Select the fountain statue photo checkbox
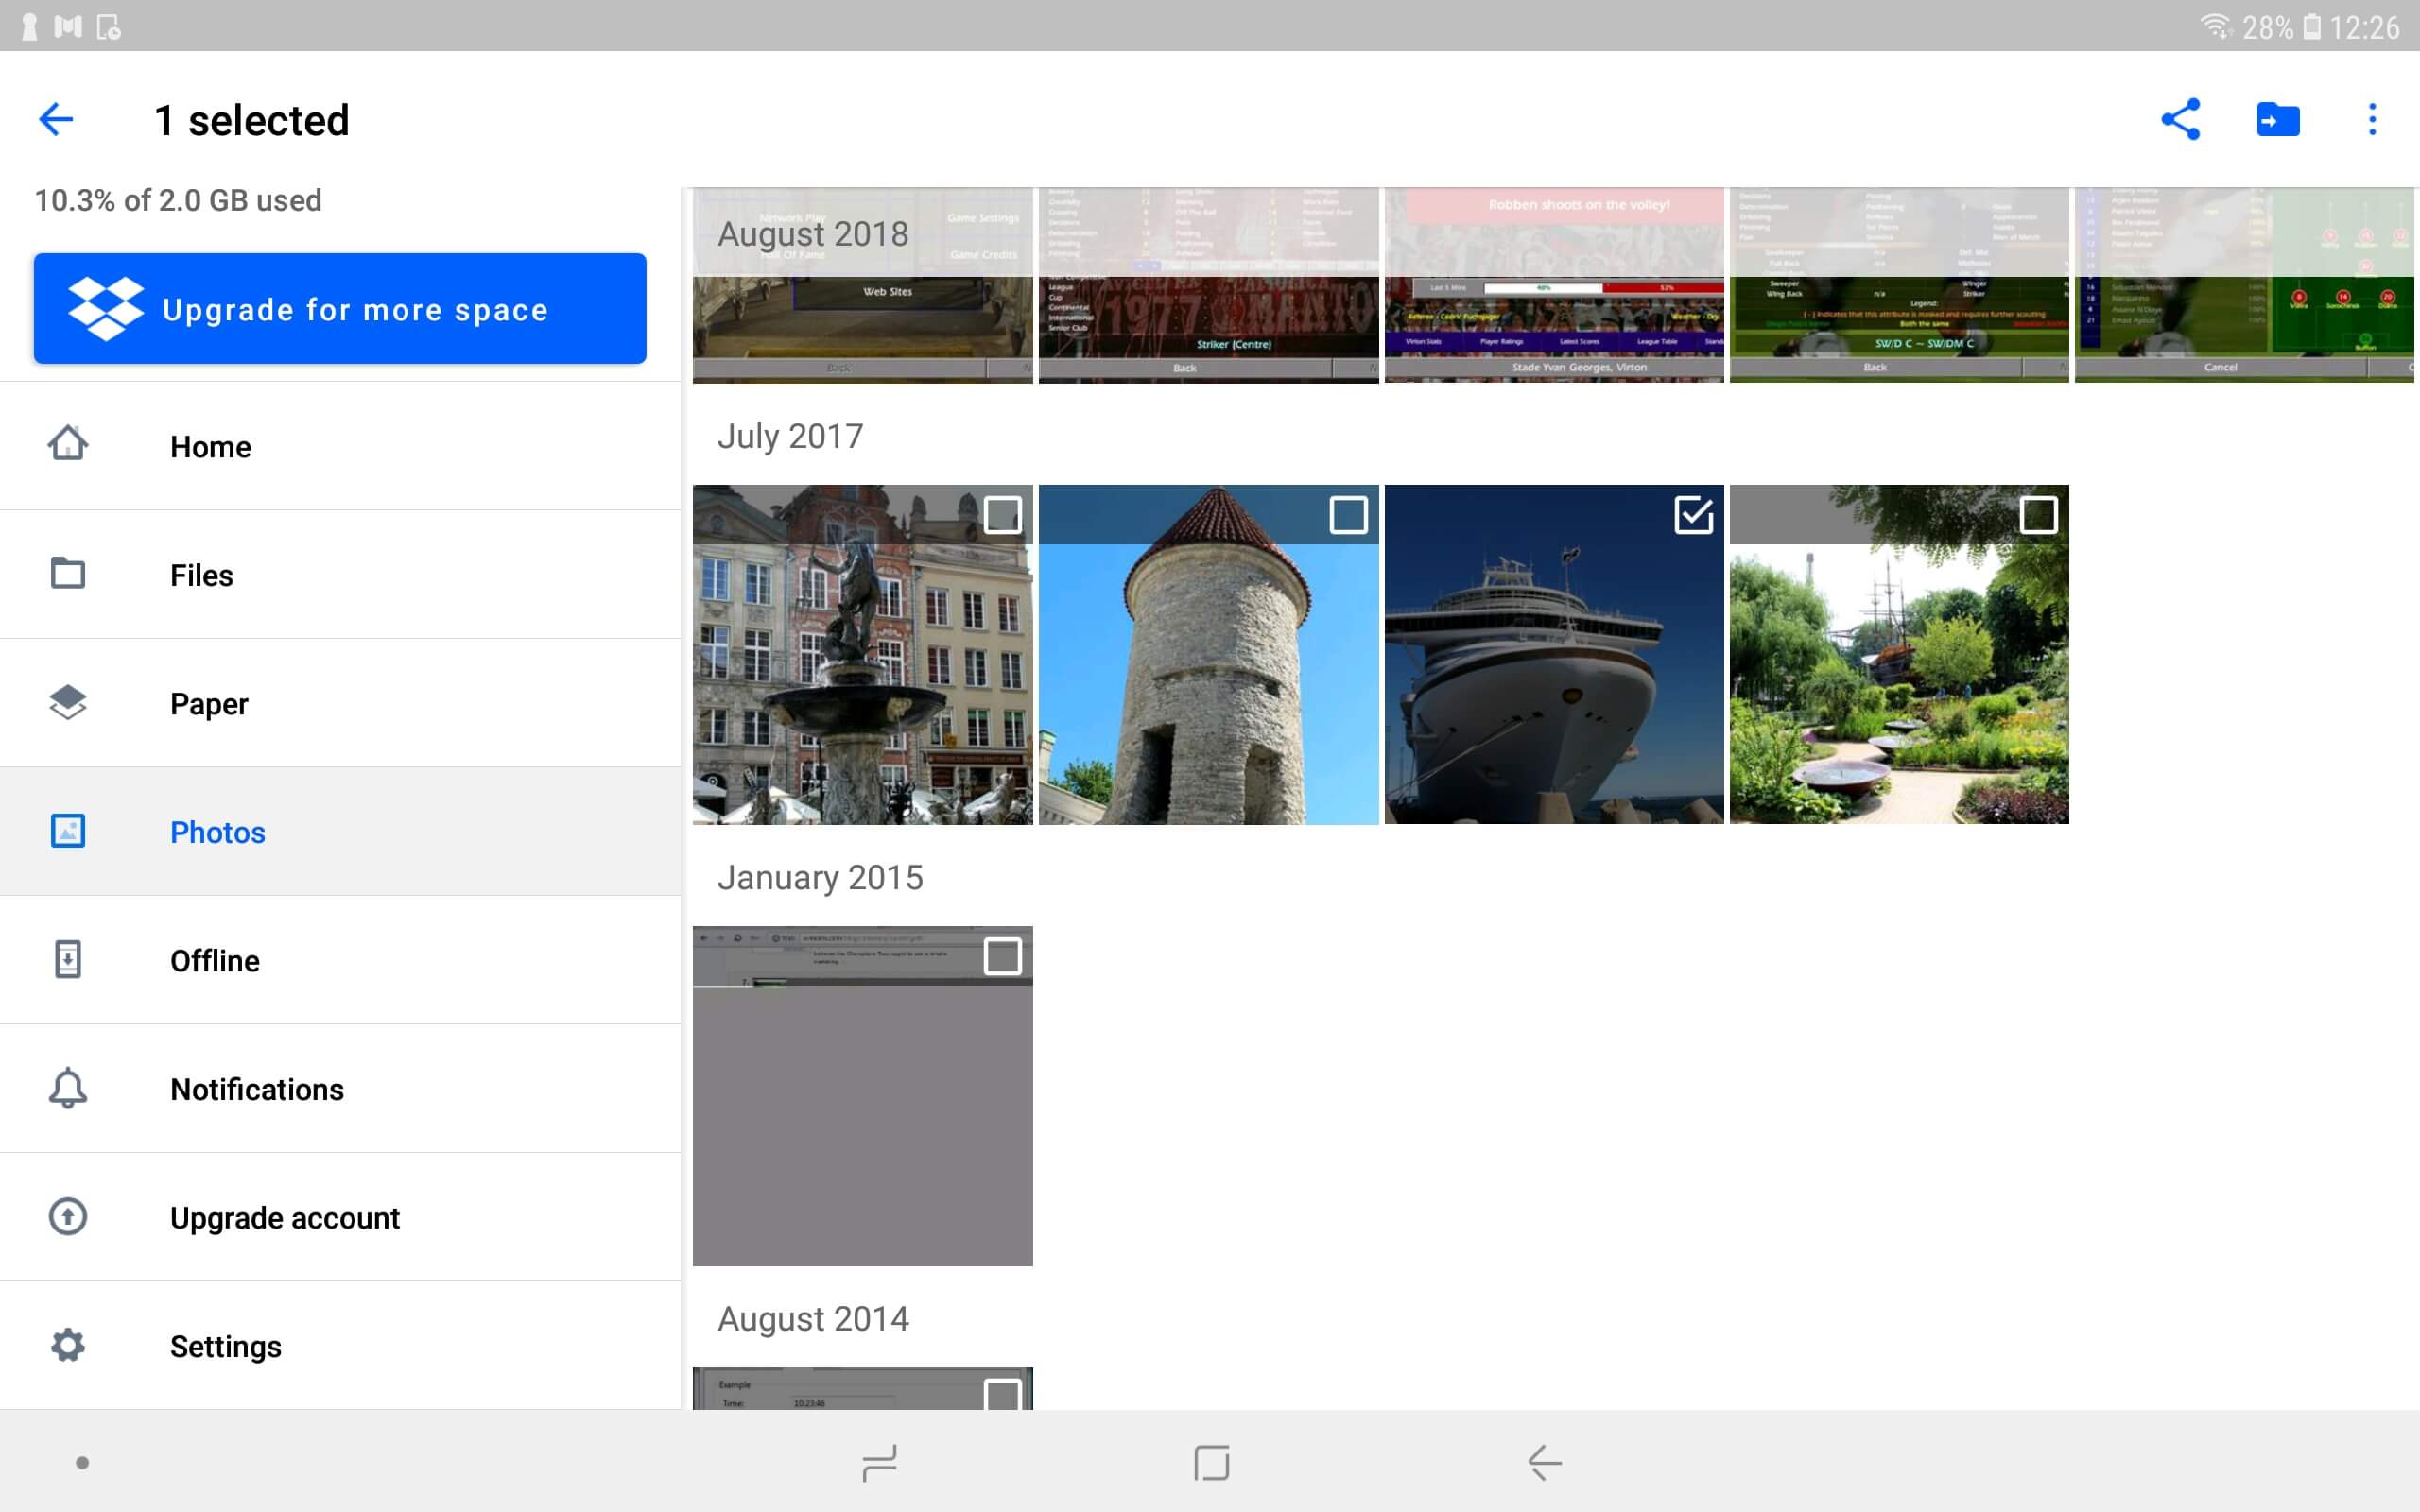 click(1003, 515)
